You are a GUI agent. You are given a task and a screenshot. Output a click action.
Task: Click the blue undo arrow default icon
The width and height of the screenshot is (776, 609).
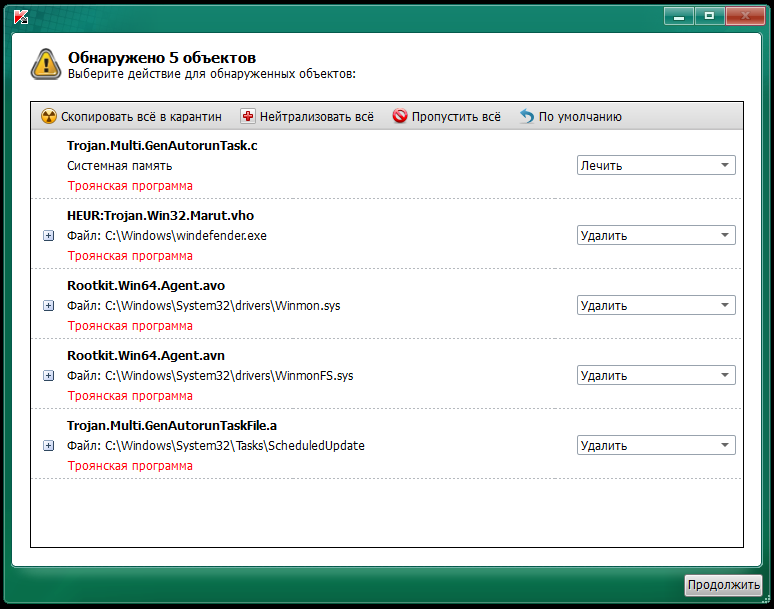click(x=527, y=117)
